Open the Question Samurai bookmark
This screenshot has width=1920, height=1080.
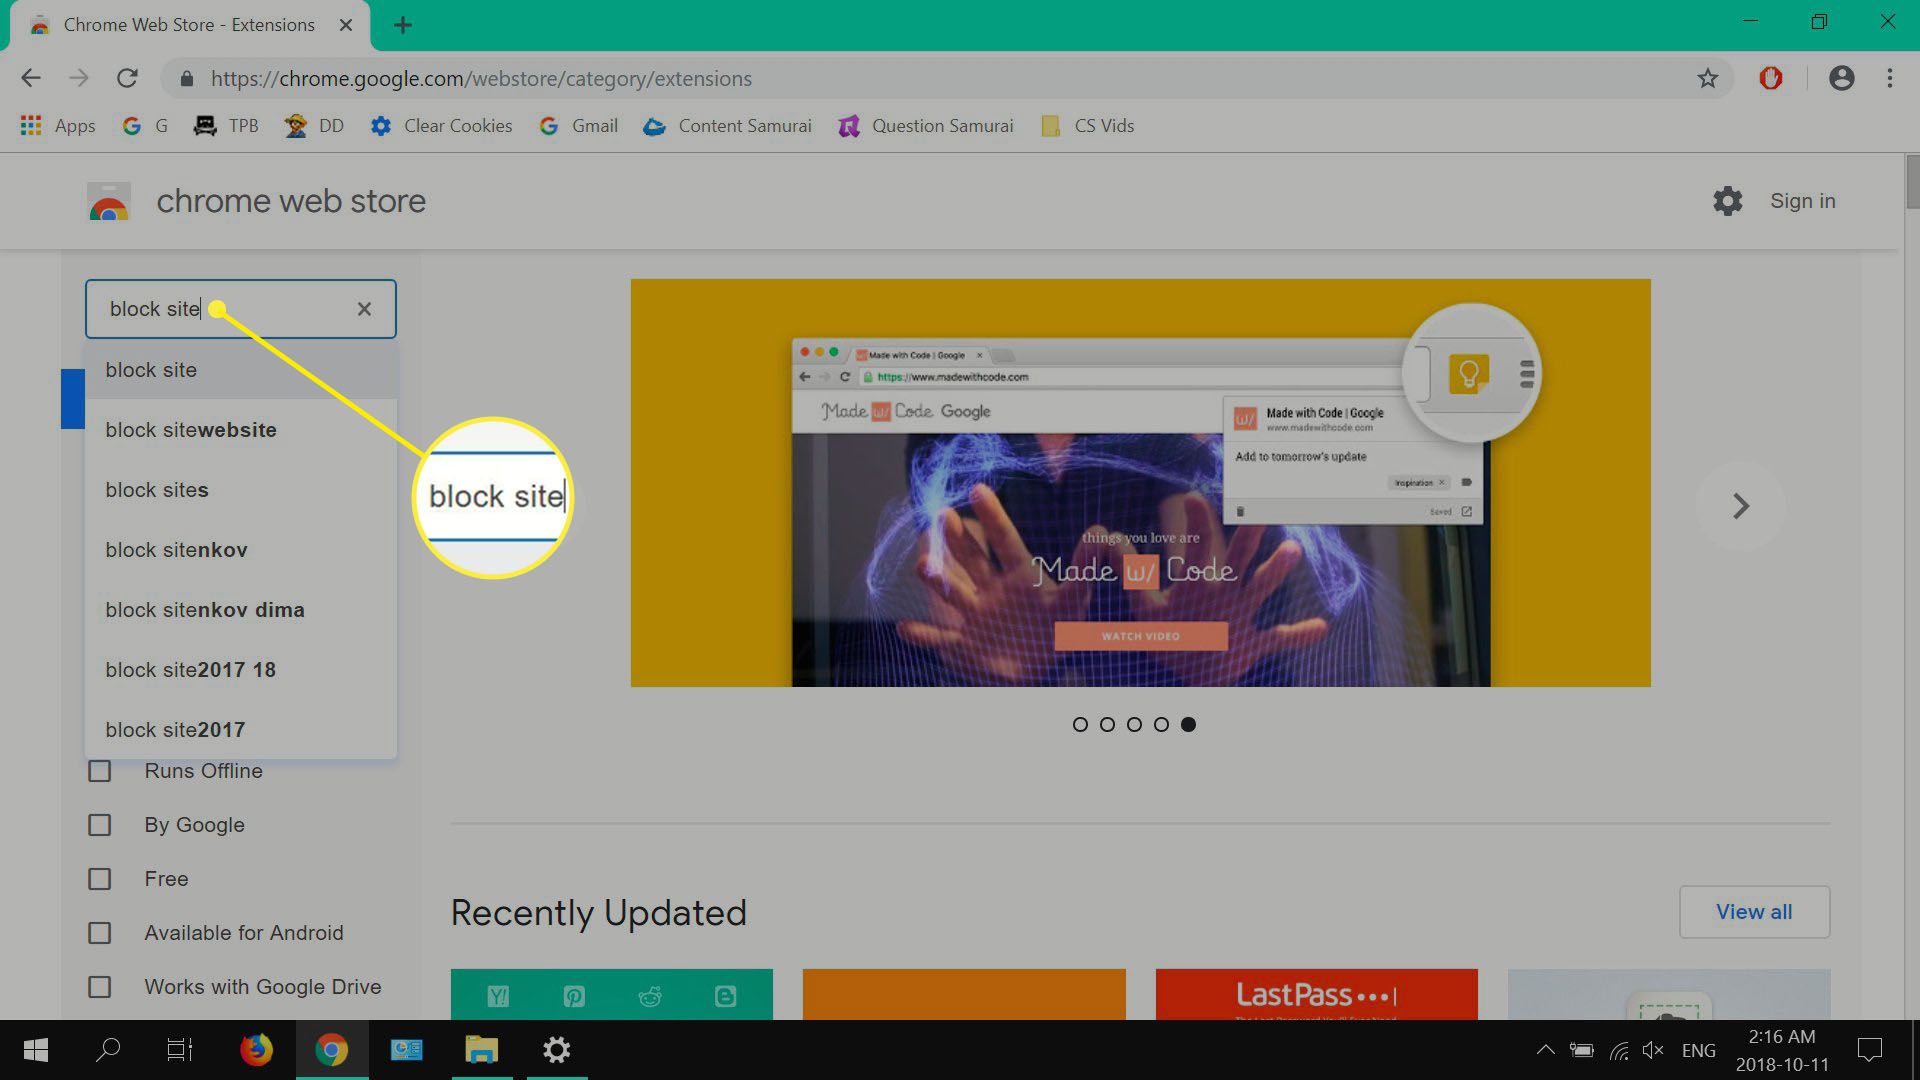(x=926, y=126)
